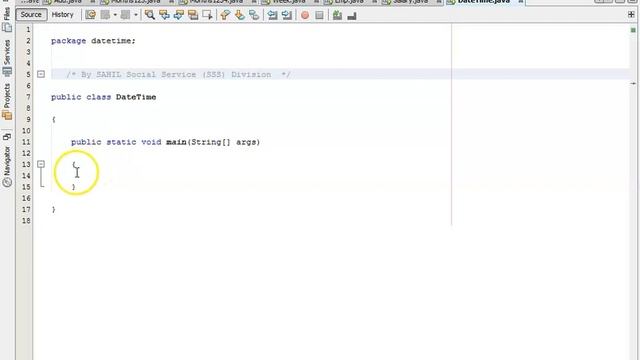
Task: Click the Find Selection magnifier icon
Action: coord(150,15)
